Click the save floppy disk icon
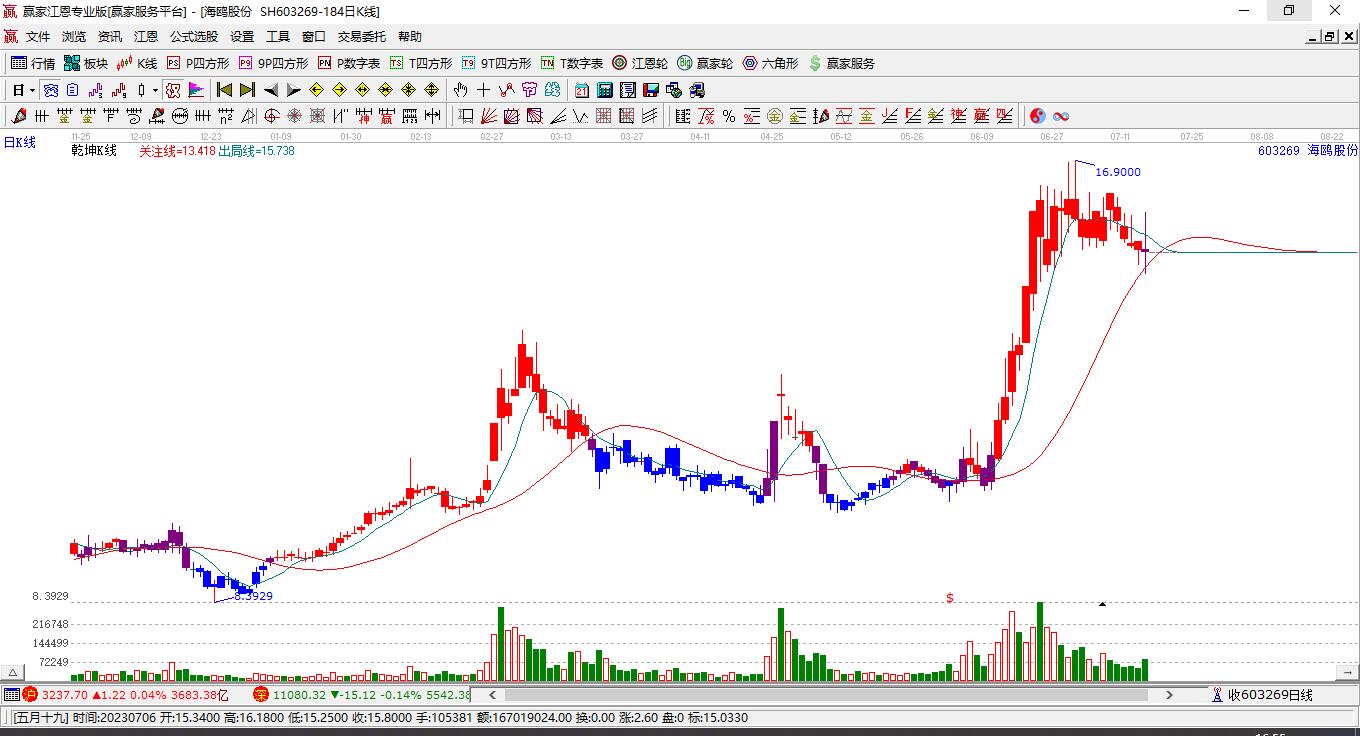The height and width of the screenshot is (736, 1360). [x=651, y=90]
